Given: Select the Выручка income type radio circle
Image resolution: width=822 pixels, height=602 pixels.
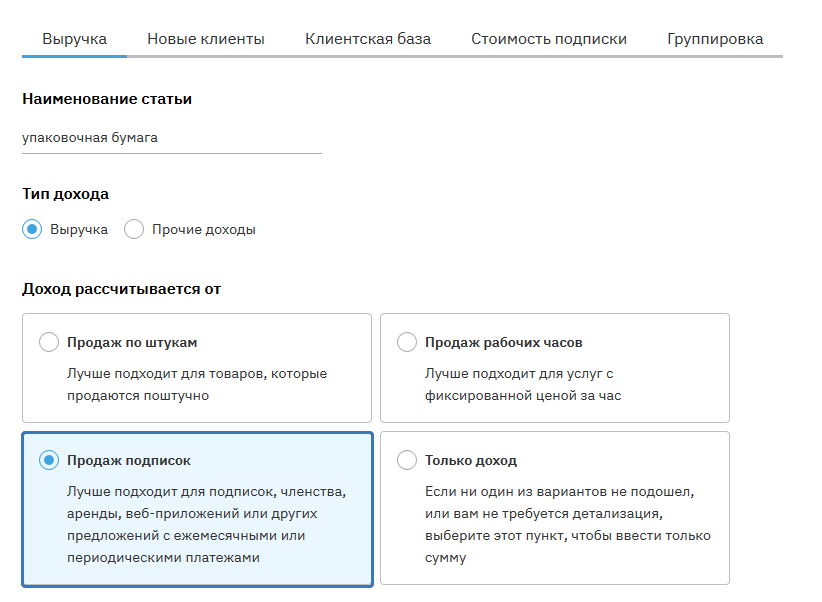Looking at the screenshot, I should tap(33, 229).
